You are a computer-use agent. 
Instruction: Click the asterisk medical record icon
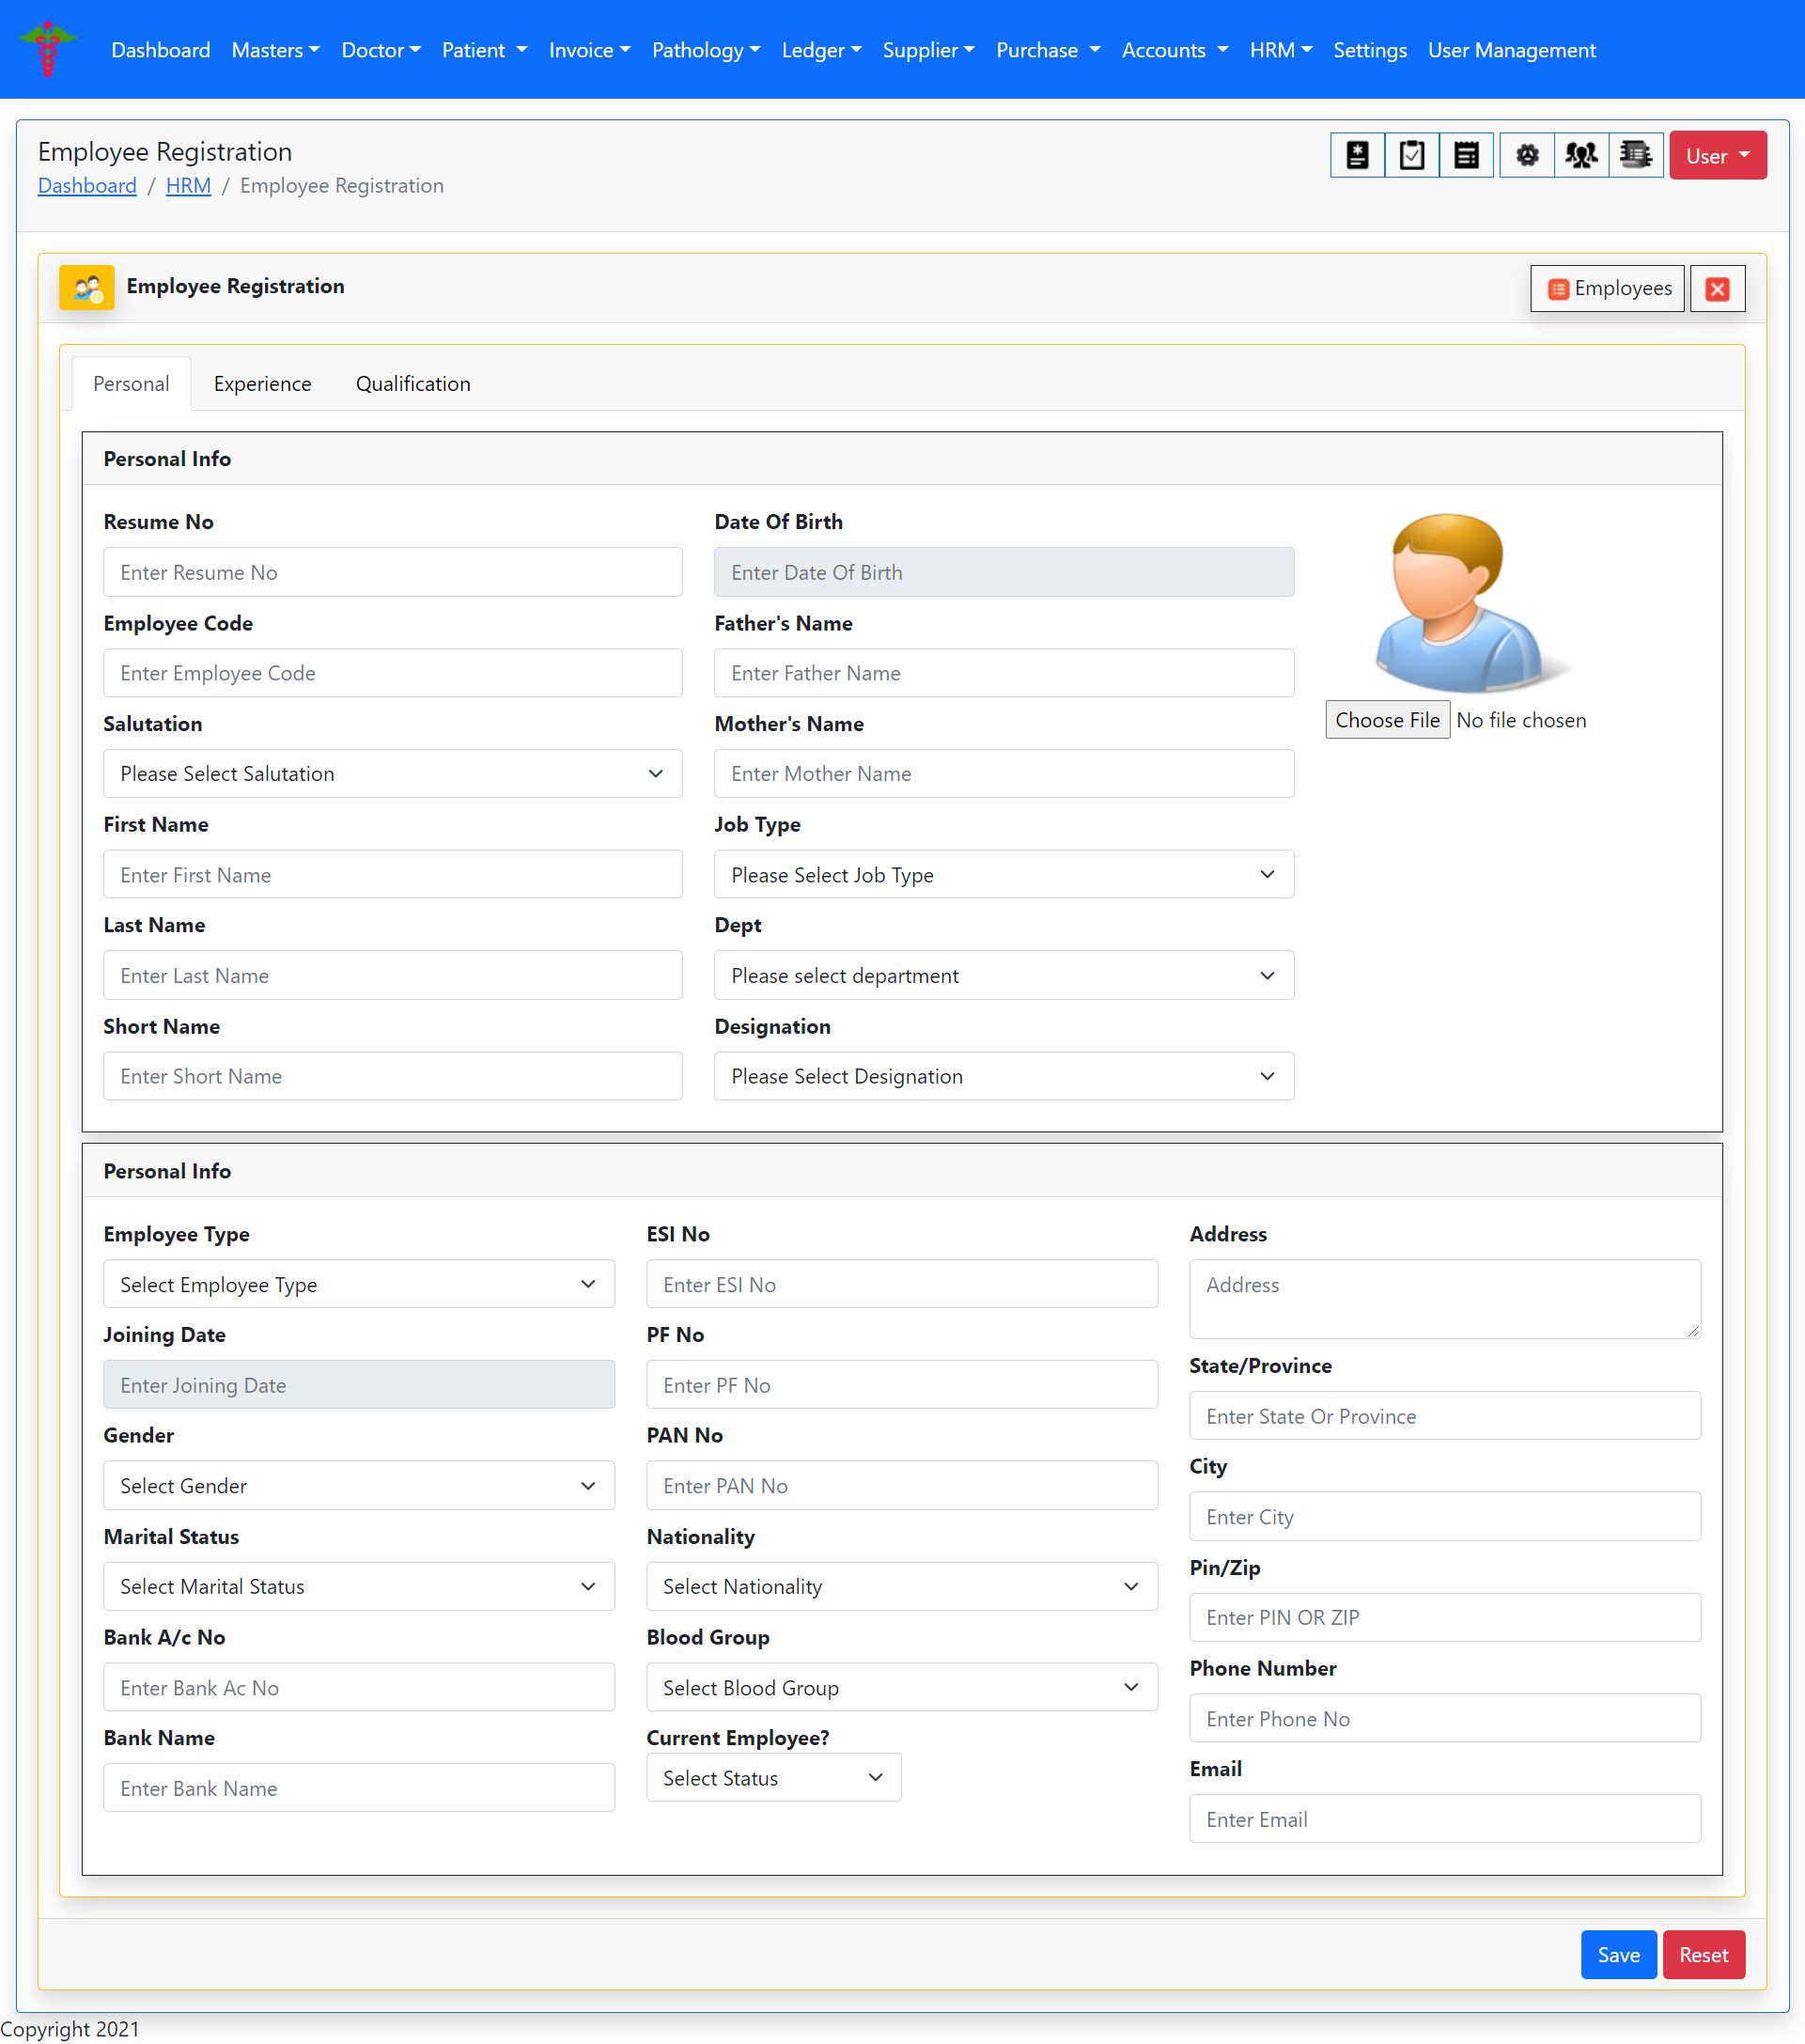point(1357,156)
